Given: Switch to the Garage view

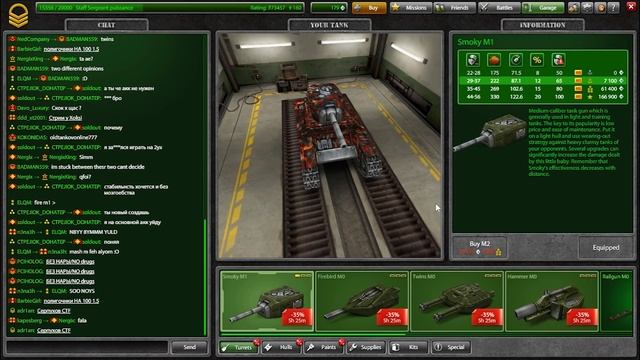Looking at the screenshot, I should point(543,8).
